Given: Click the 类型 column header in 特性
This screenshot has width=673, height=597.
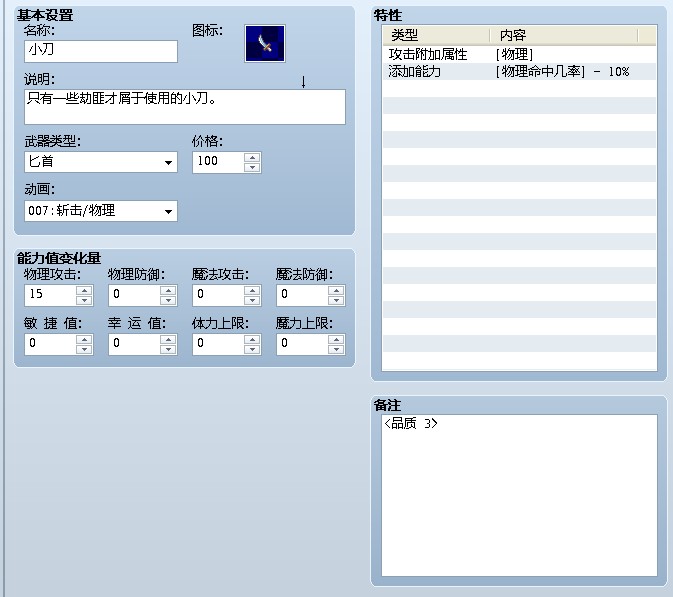Looking at the screenshot, I should tap(436, 35).
